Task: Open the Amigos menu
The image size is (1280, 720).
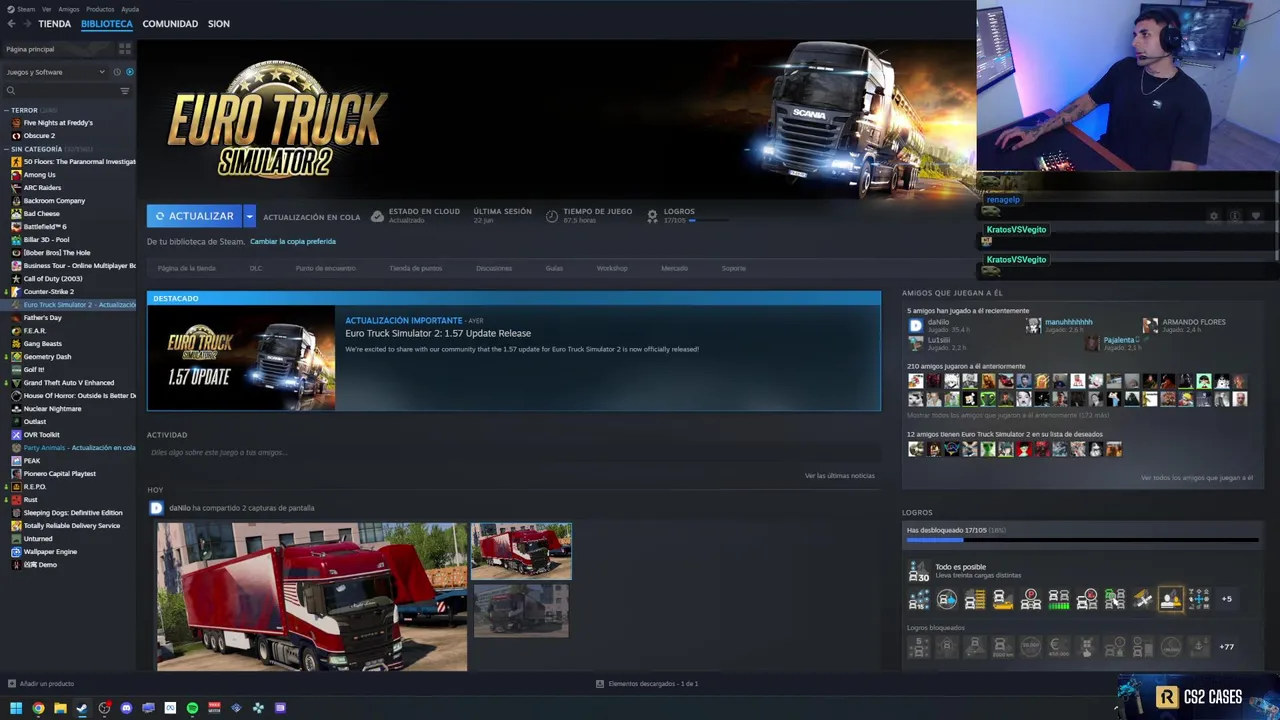Action: 69,9
